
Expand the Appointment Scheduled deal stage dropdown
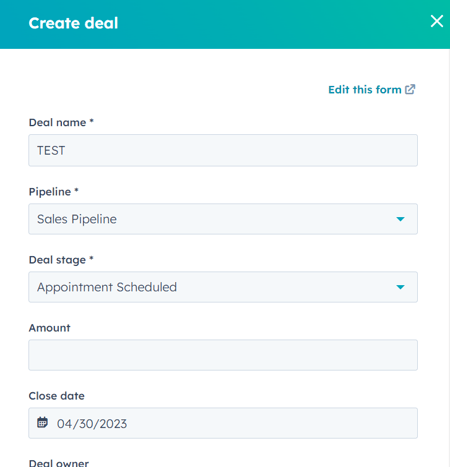(x=223, y=287)
